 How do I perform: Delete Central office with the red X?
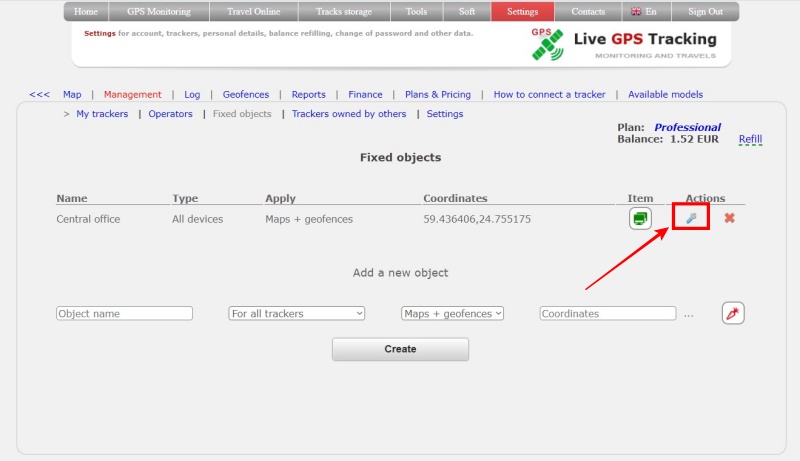(729, 218)
